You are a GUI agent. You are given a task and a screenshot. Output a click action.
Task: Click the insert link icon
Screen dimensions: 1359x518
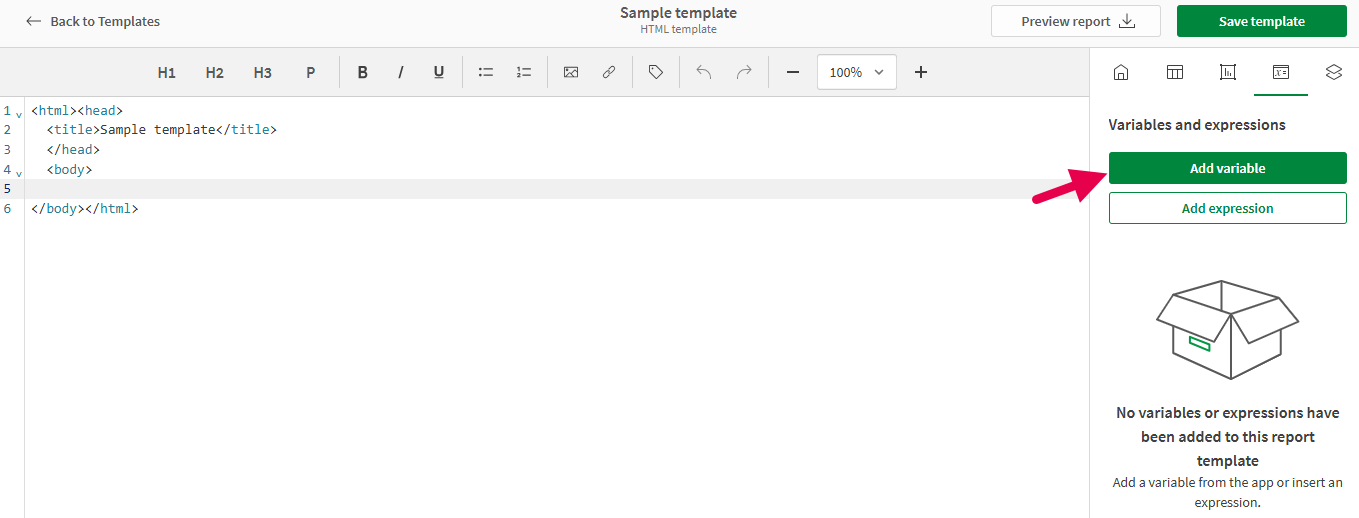click(608, 72)
